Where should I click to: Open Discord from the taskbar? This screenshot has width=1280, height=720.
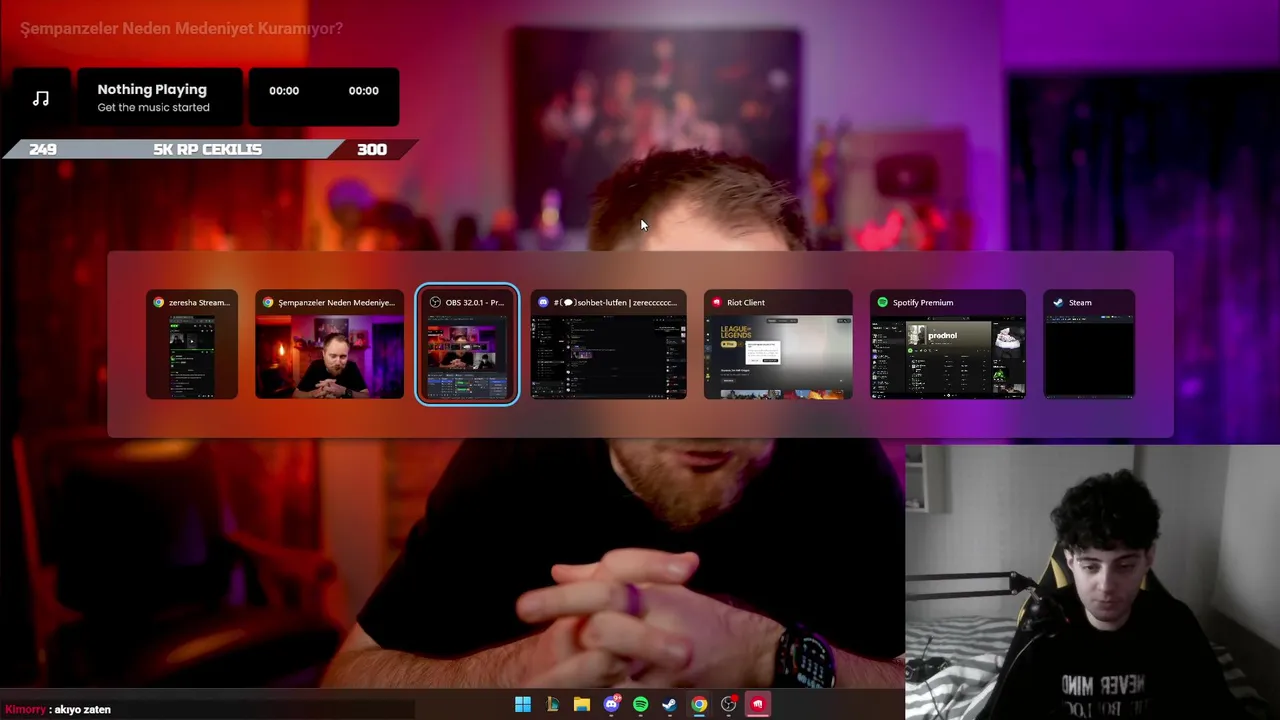click(x=611, y=705)
